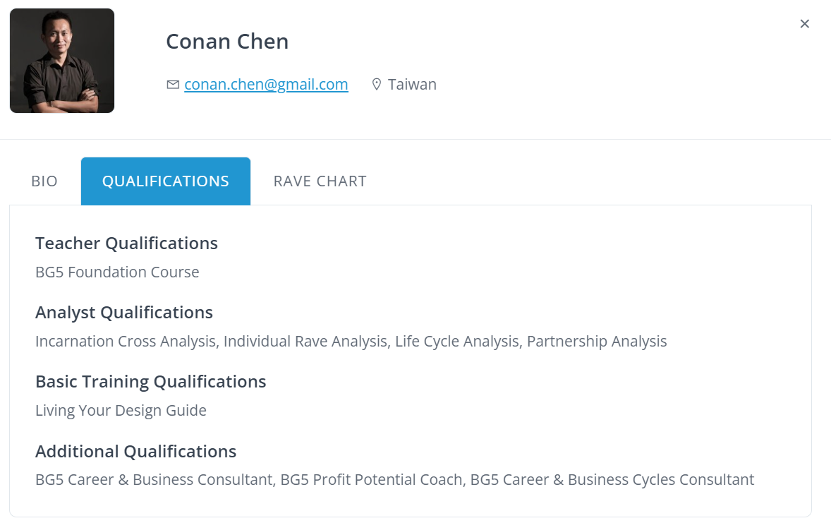
Task: Open the conan.chen@gmail.com email link
Action: tap(266, 84)
